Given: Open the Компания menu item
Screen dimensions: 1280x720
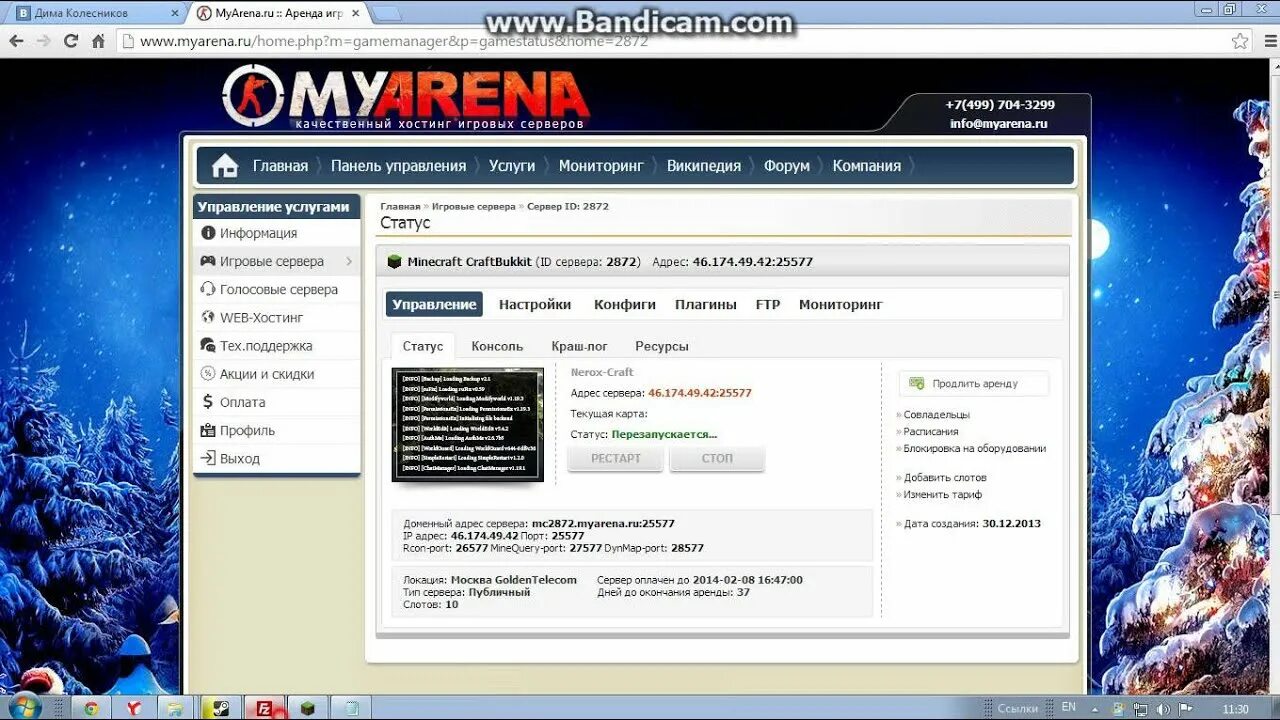Looking at the screenshot, I should (x=867, y=166).
